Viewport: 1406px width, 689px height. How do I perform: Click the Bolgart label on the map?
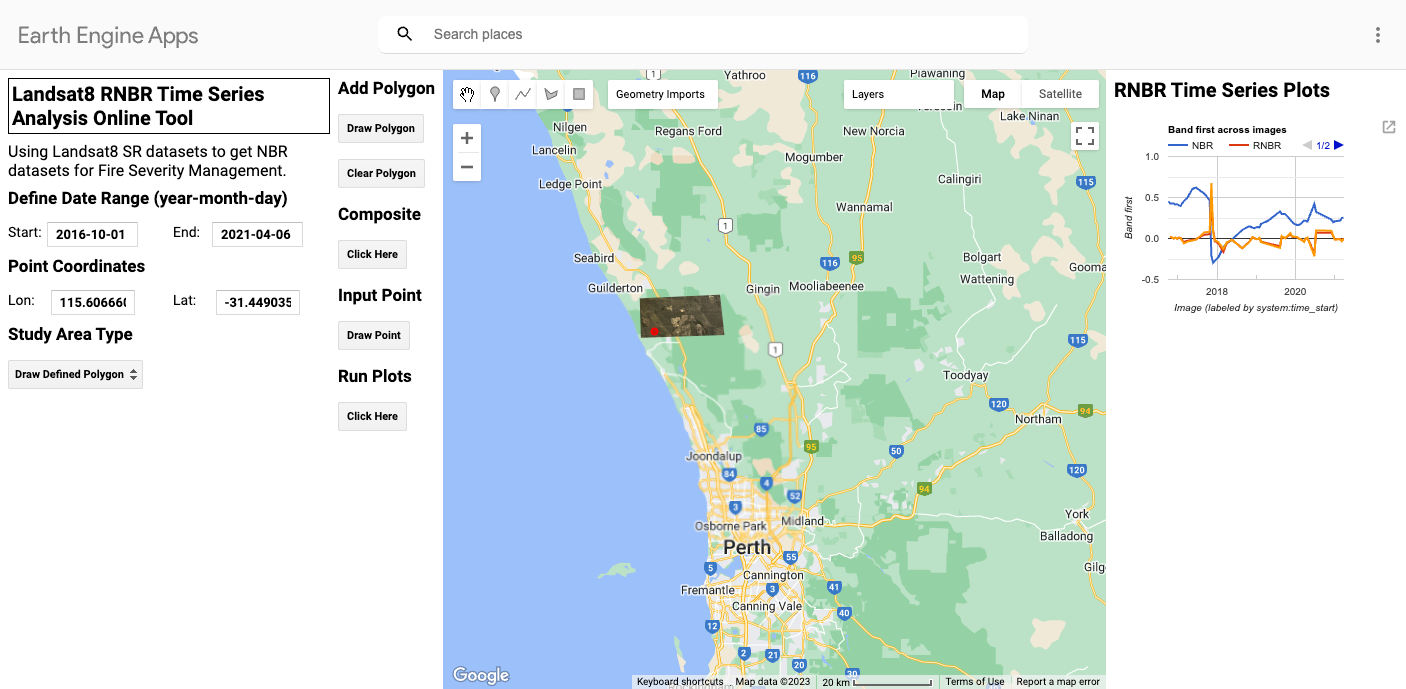click(x=982, y=257)
